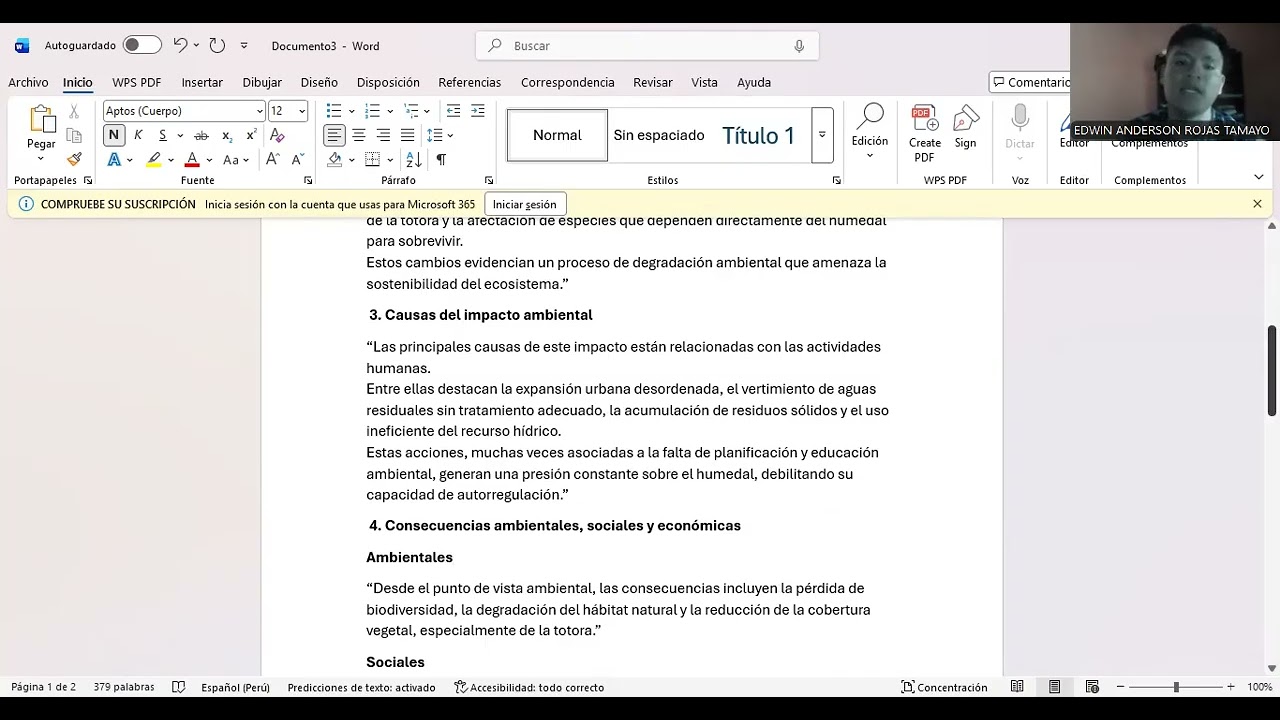Click the superscript x² button
Screen dimensions: 1280x720
pos(251,135)
